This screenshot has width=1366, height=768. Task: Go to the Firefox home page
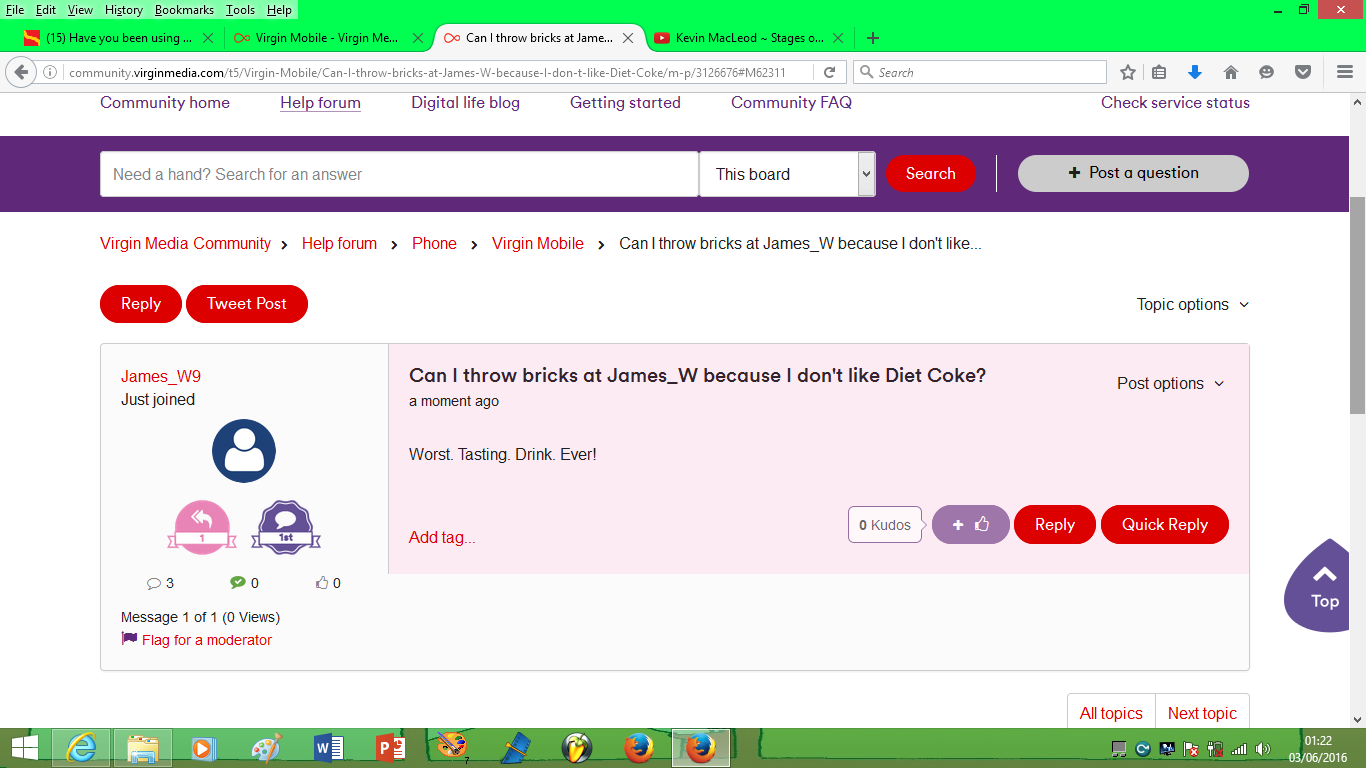point(1231,71)
